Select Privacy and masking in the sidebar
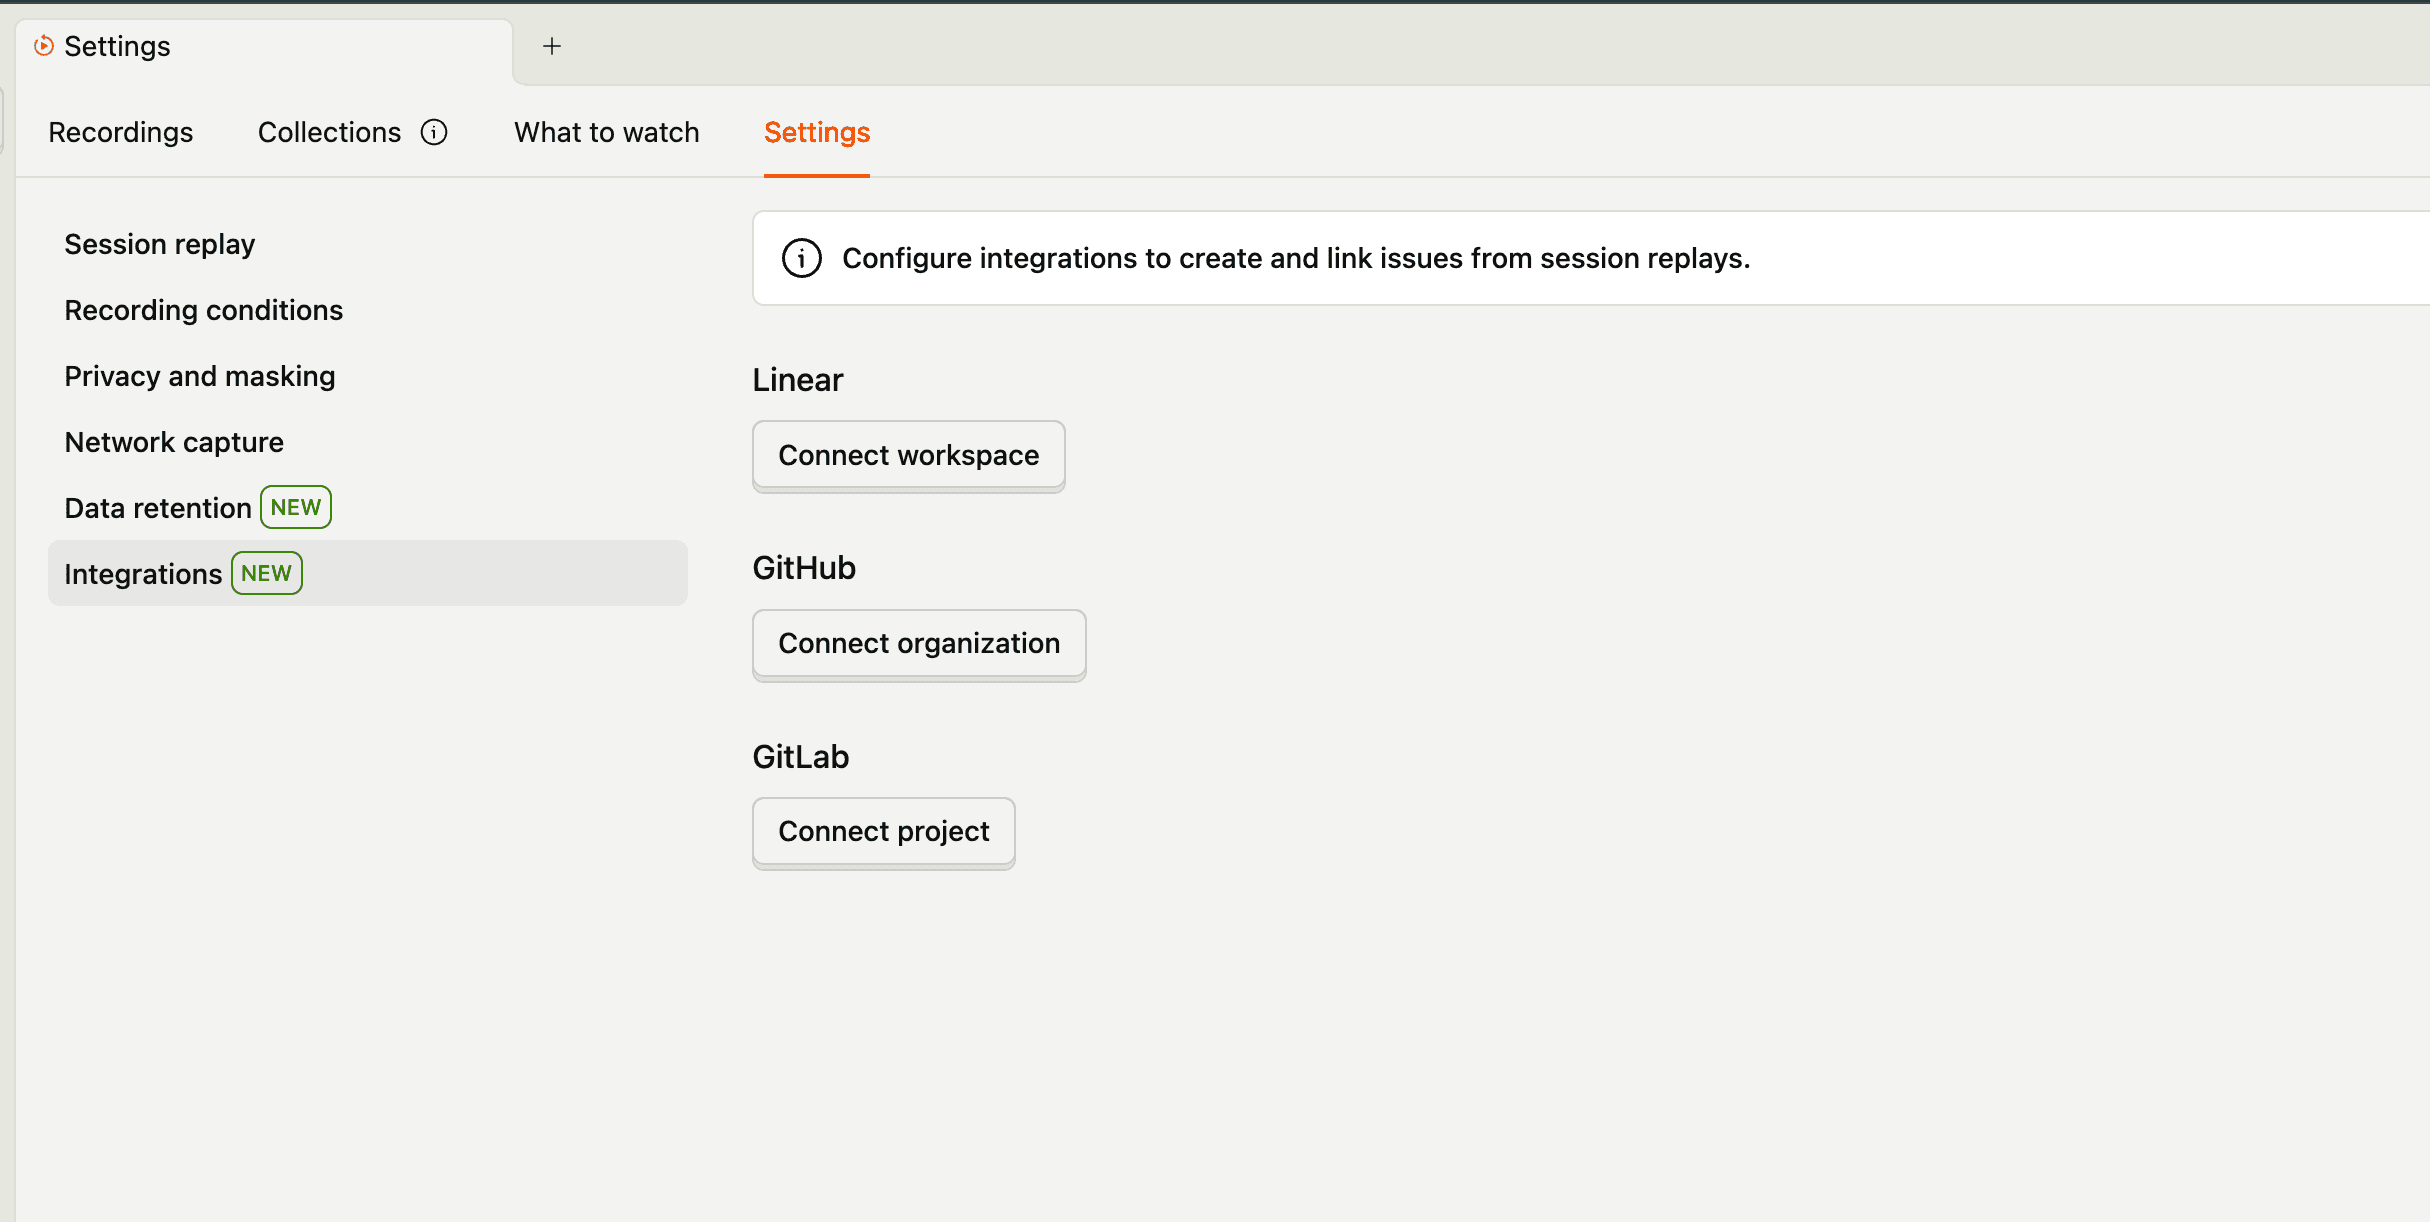The height and width of the screenshot is (1222, 2430). click(199, 375)
